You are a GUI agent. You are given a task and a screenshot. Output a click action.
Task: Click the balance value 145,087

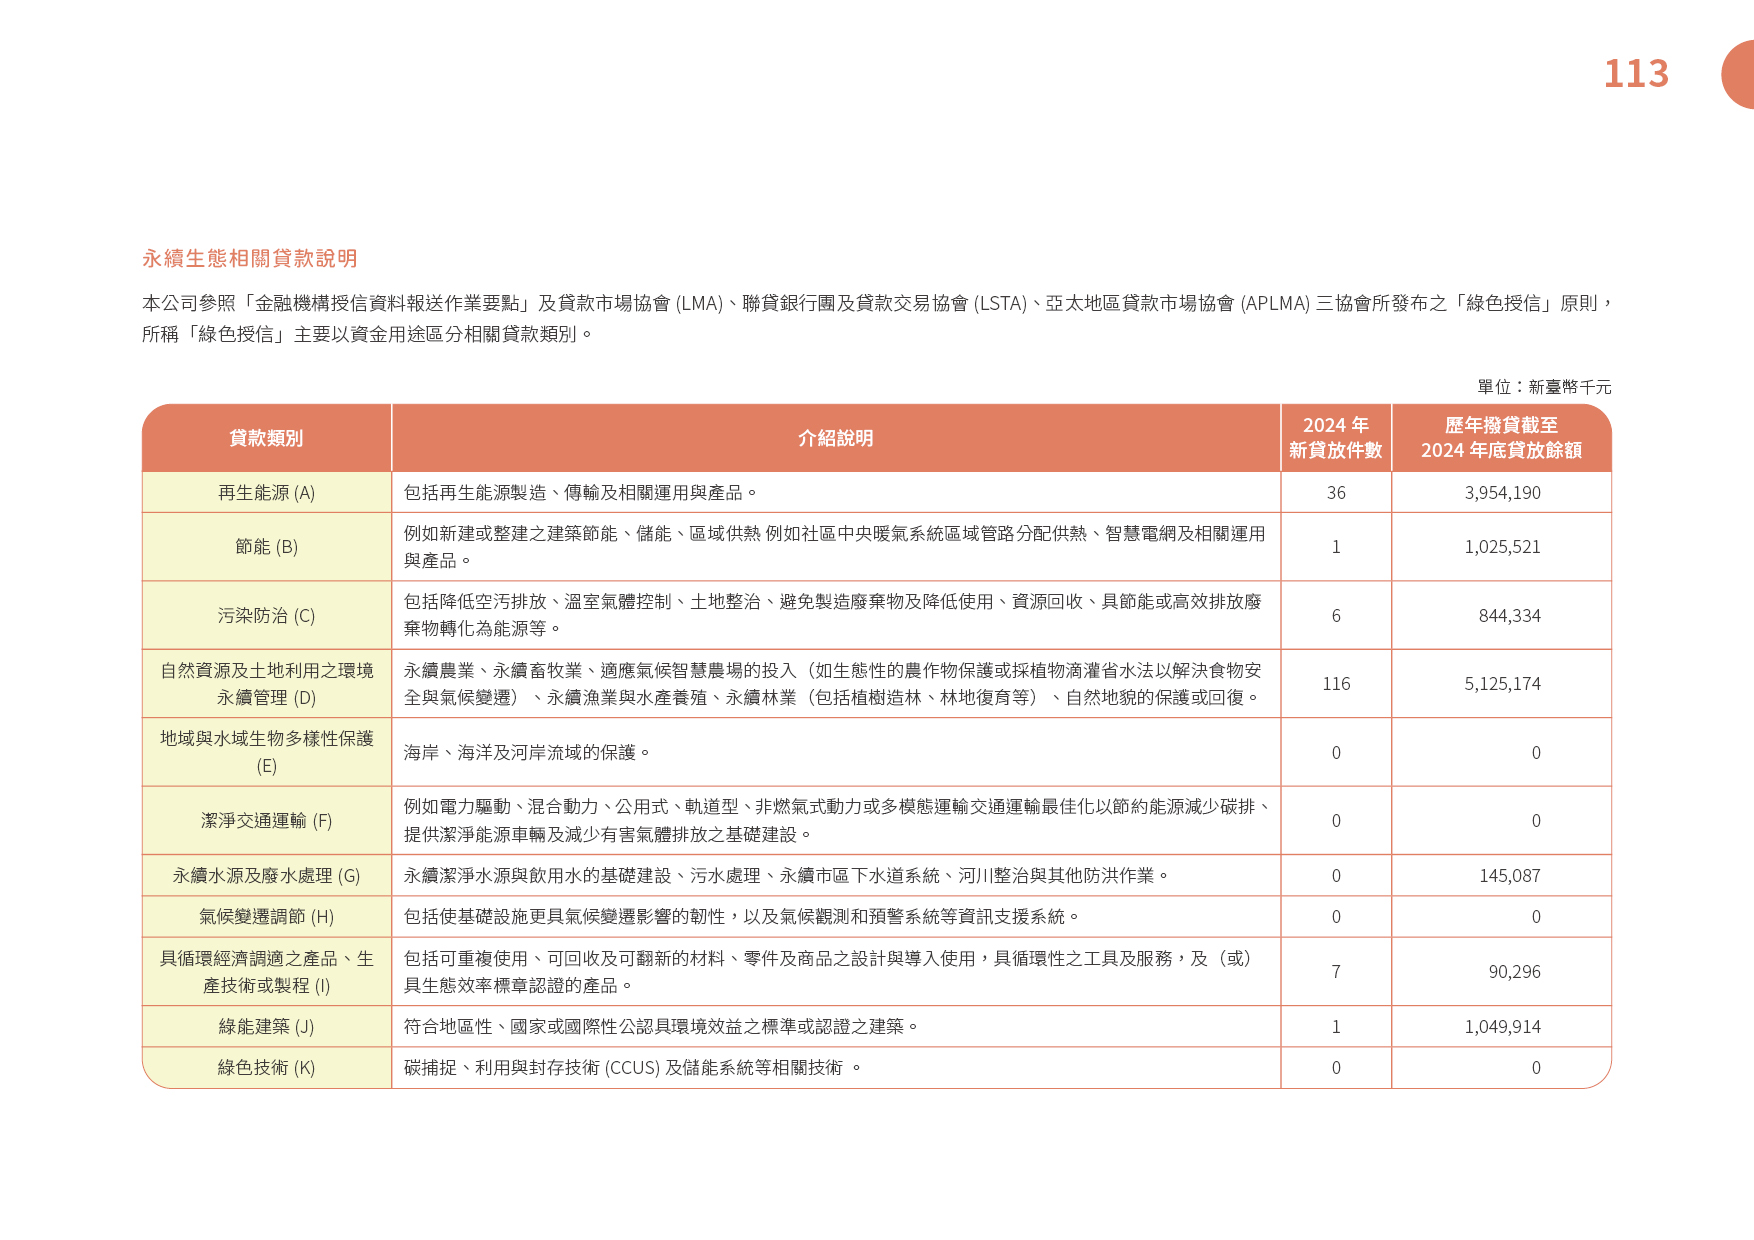click(x=1510, y=876)
